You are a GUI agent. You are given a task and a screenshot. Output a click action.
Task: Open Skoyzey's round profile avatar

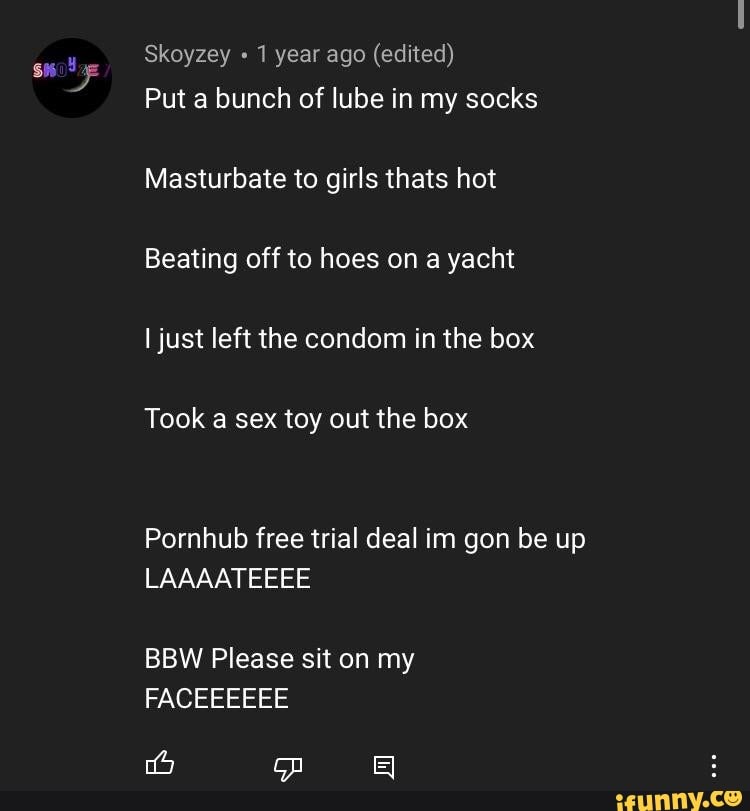pos(72,78)
